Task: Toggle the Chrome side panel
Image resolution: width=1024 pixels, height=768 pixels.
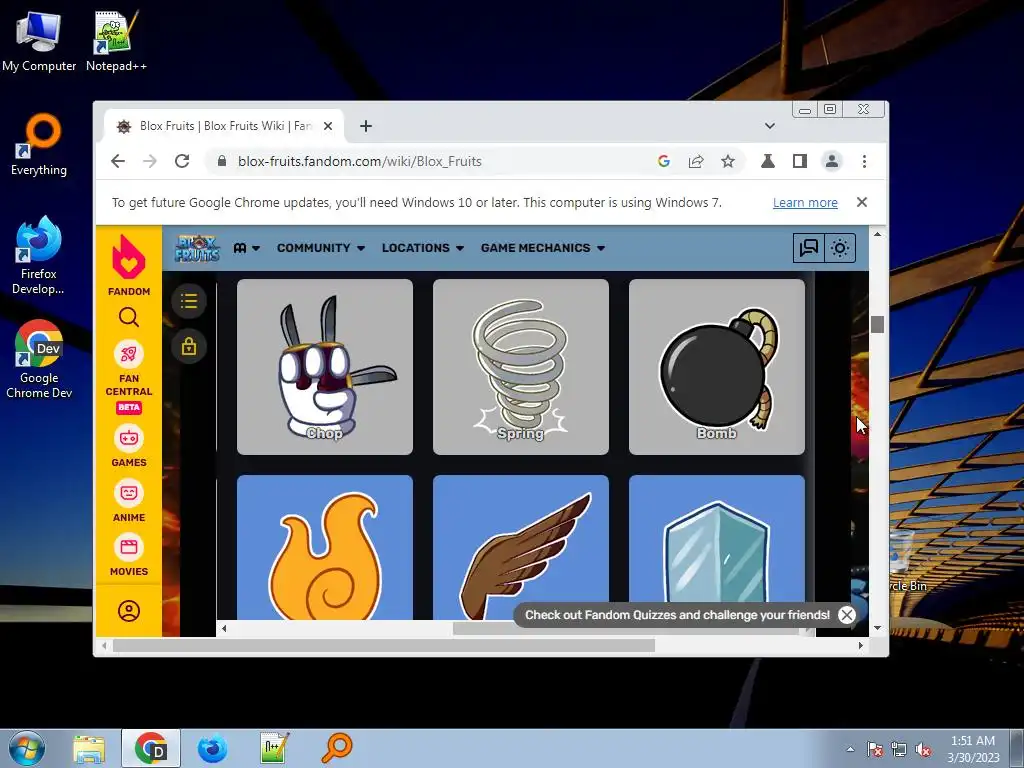Action: pos(799,161)
